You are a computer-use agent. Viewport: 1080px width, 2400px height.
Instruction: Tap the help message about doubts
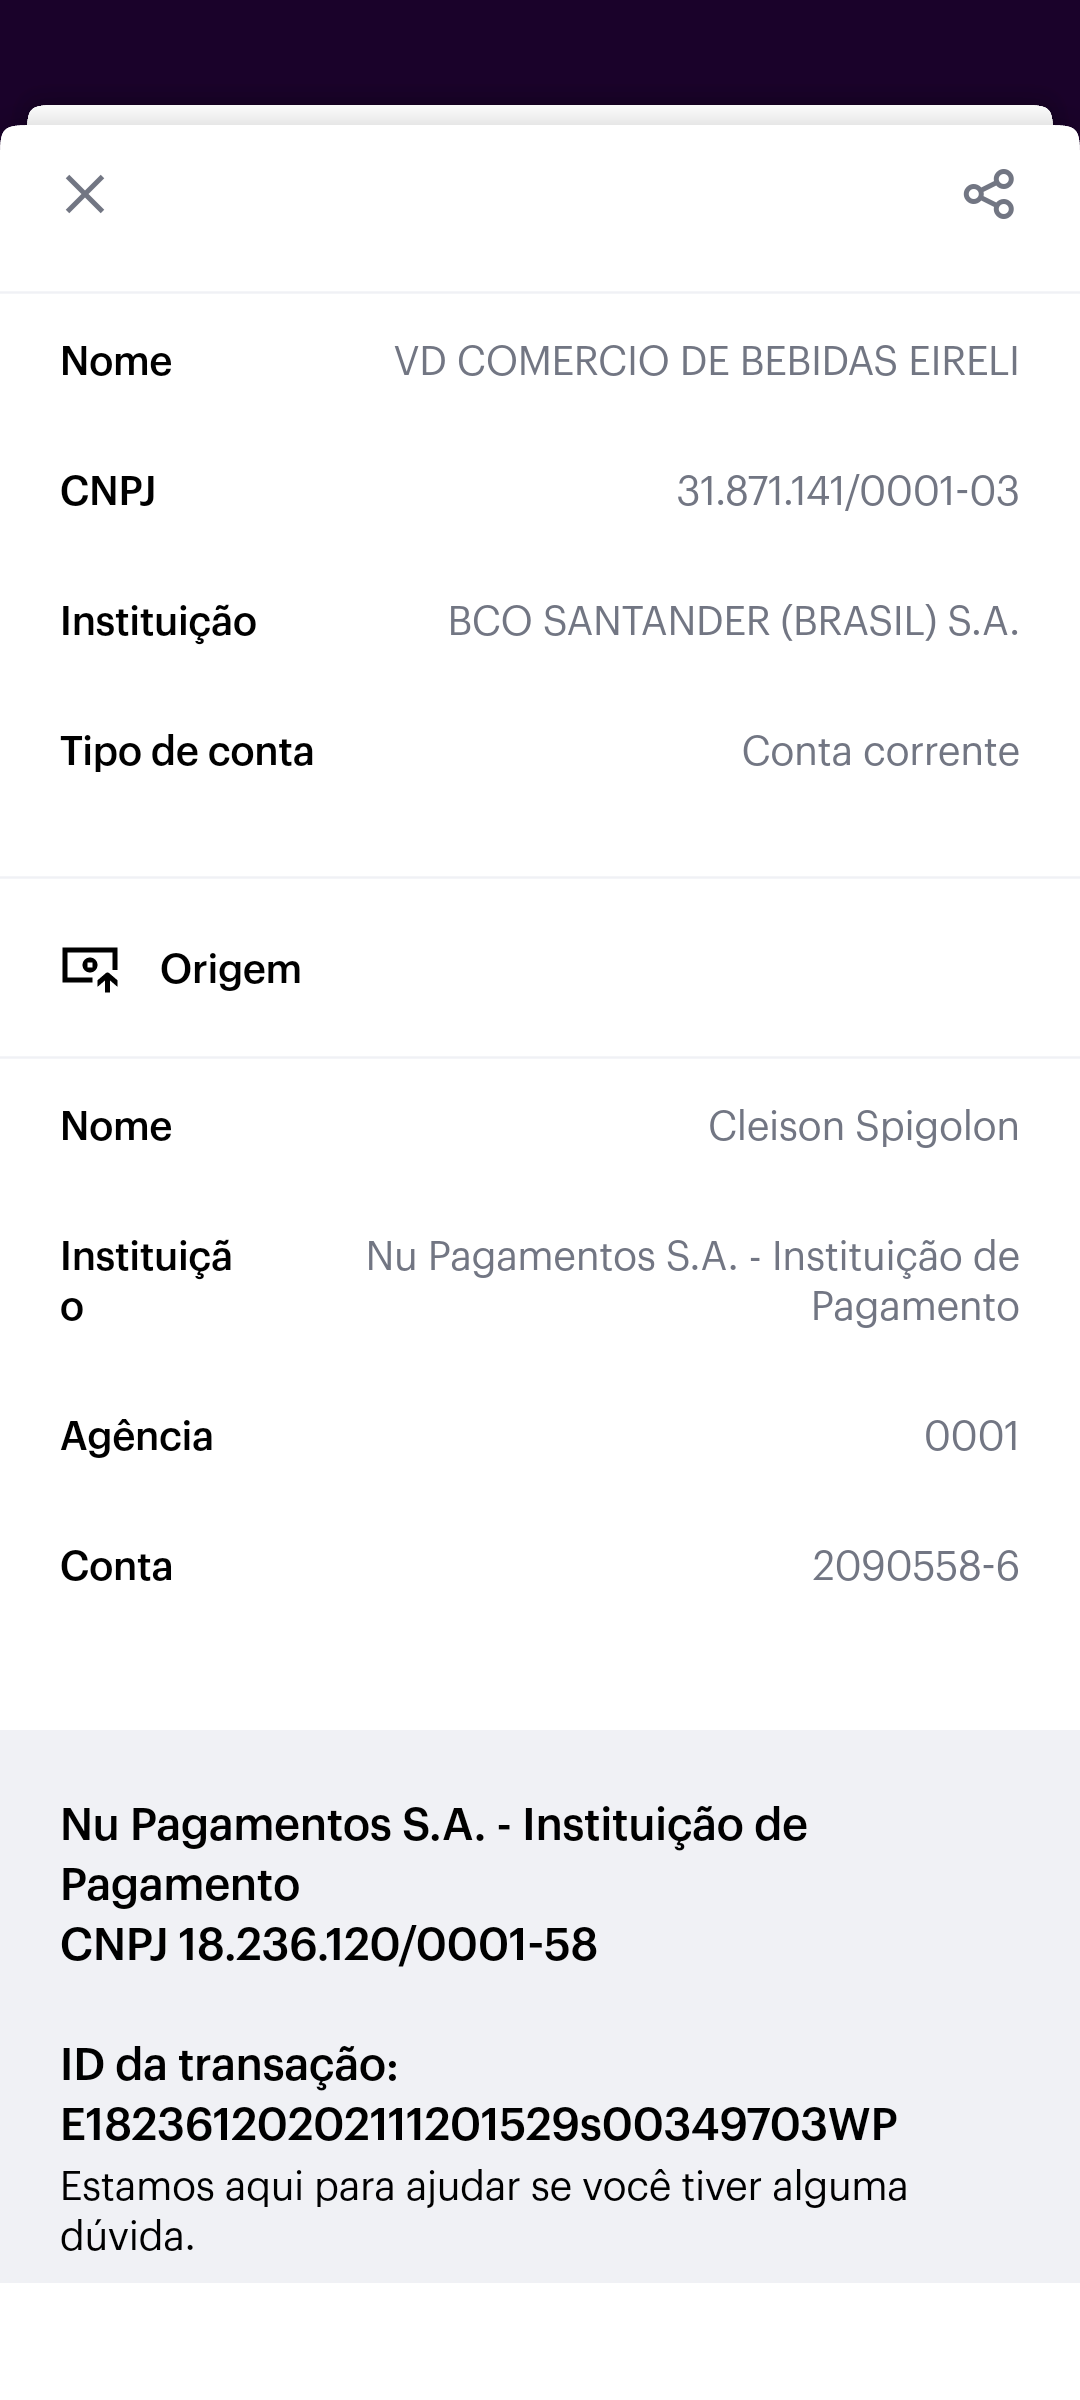coord(484,2211)
